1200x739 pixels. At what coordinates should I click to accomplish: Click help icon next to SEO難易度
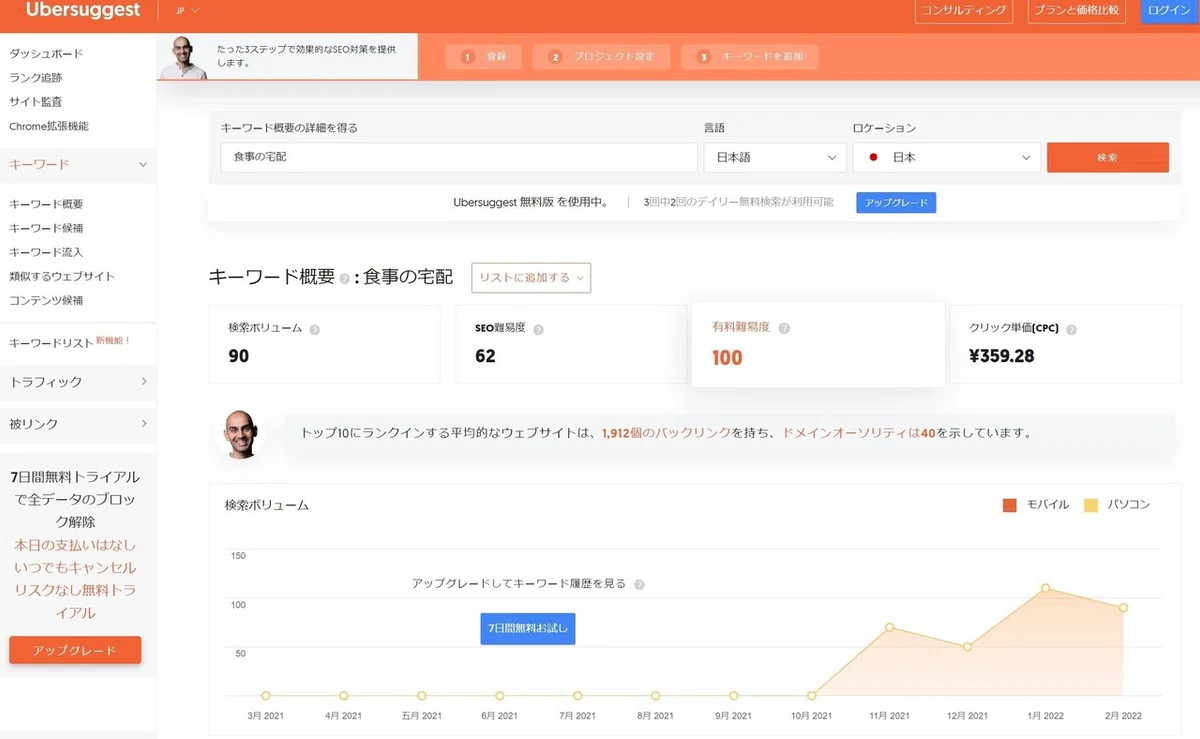tap(538, 329)
